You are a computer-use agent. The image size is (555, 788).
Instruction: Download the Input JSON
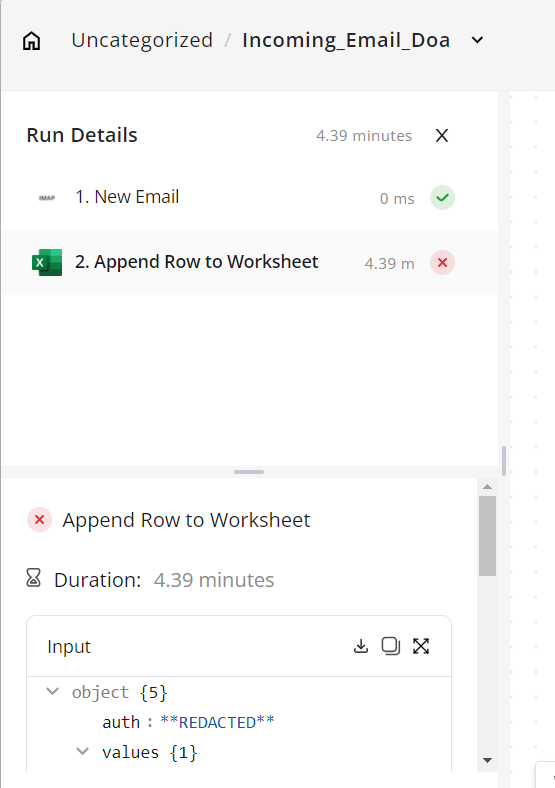(x=361, y=646)
